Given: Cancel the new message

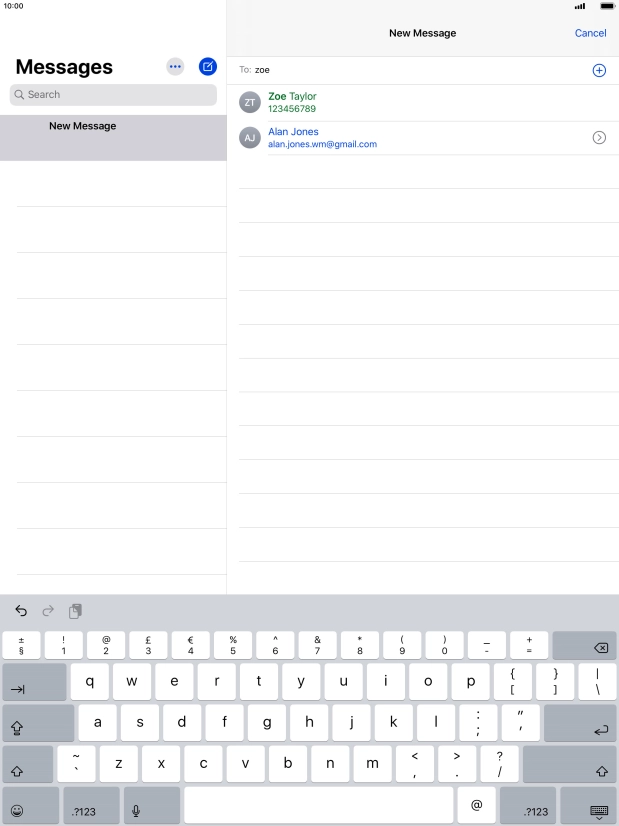Looking at the screenshot, I should [590, 33].
